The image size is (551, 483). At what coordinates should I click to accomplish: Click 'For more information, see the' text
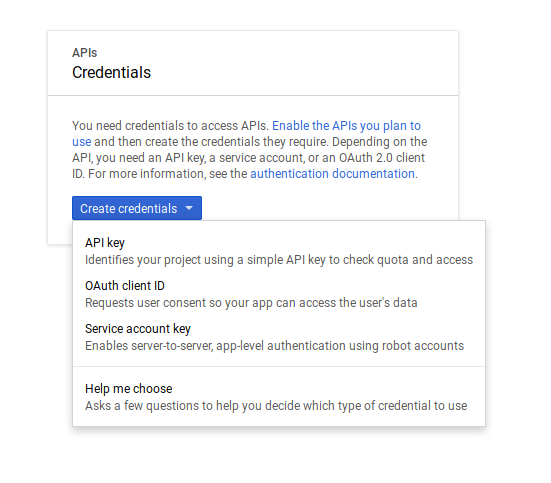click(168, 174)
